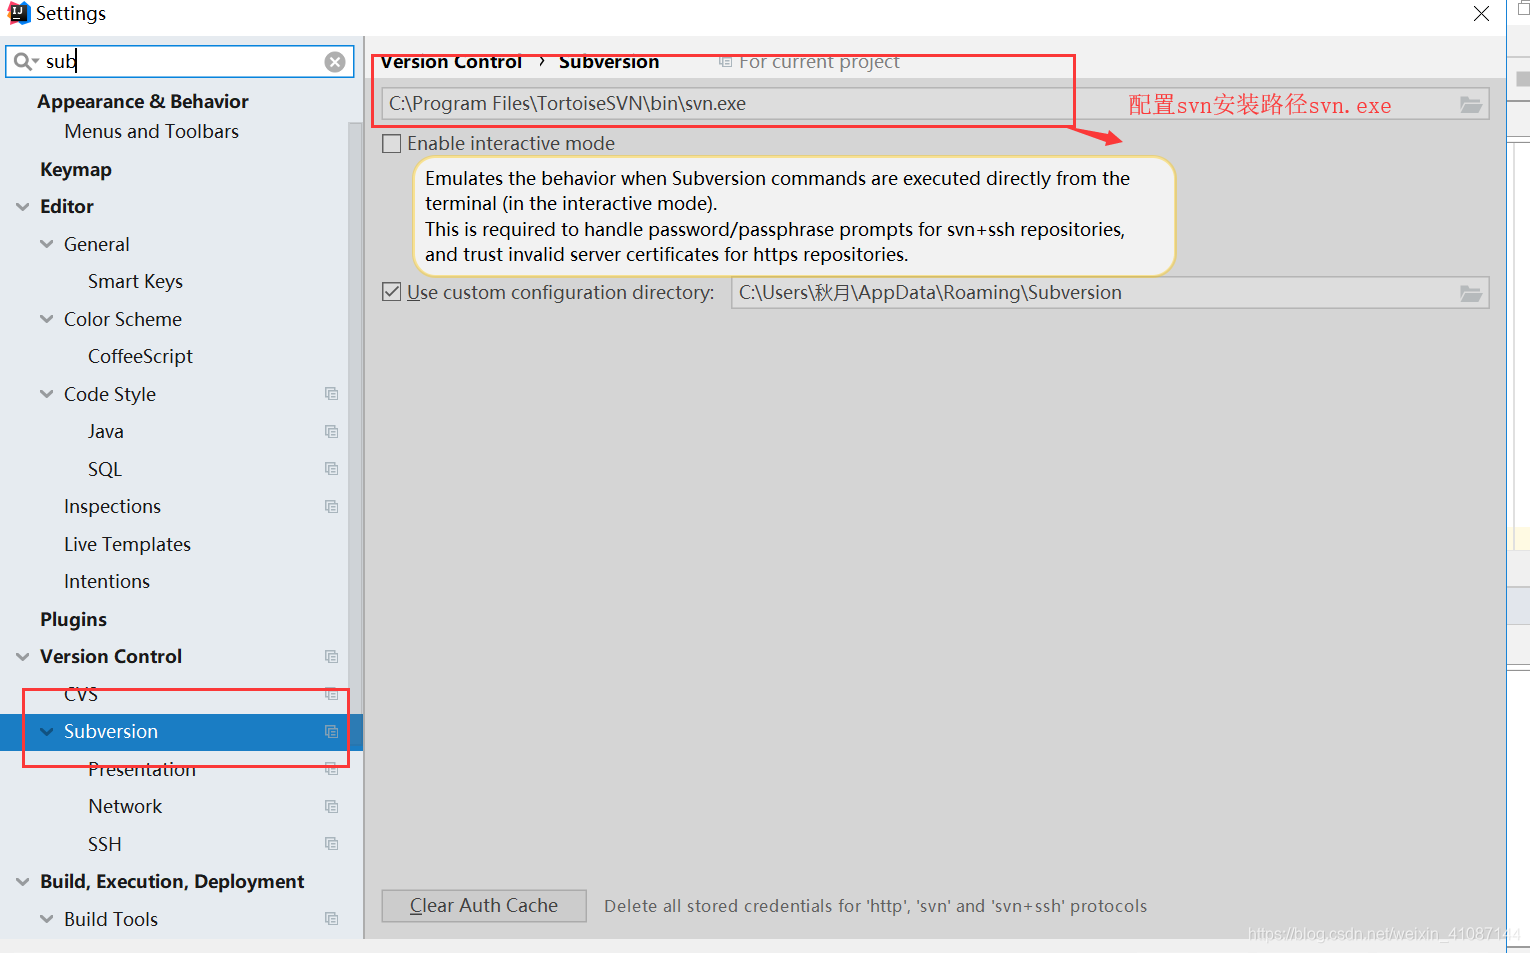Collapse Build, Execution, Deployment node
1530x953 pixels.
click(23, 882)
